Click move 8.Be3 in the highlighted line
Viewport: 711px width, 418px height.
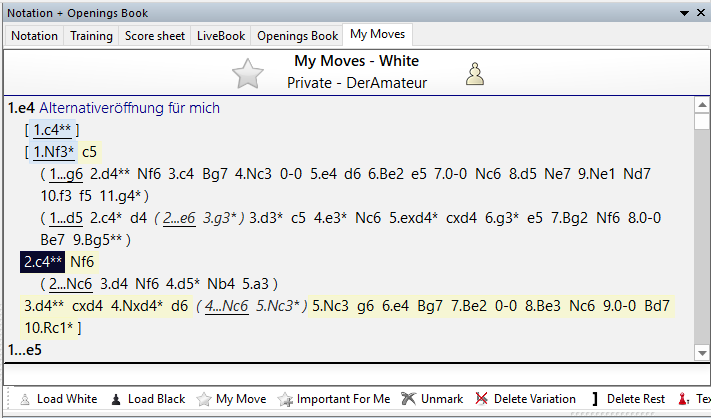pyautogui.click(x=543, y=306)
